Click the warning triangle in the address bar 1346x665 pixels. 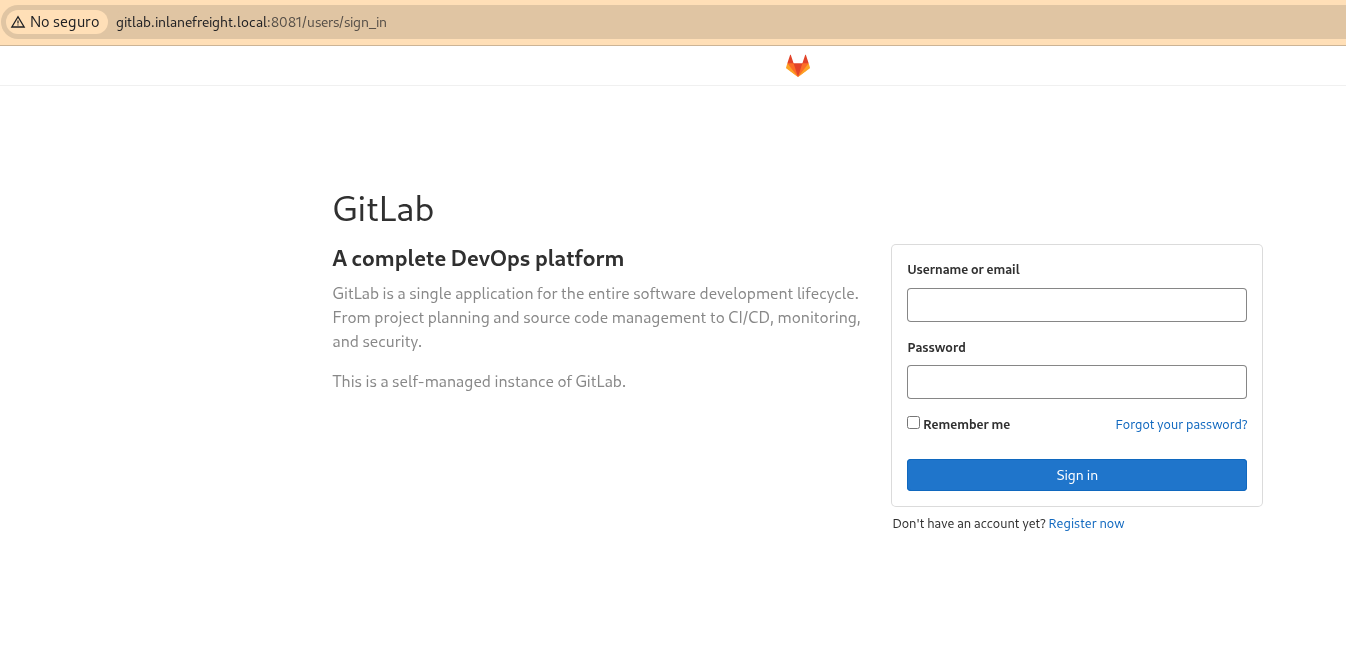click(18, 21)
